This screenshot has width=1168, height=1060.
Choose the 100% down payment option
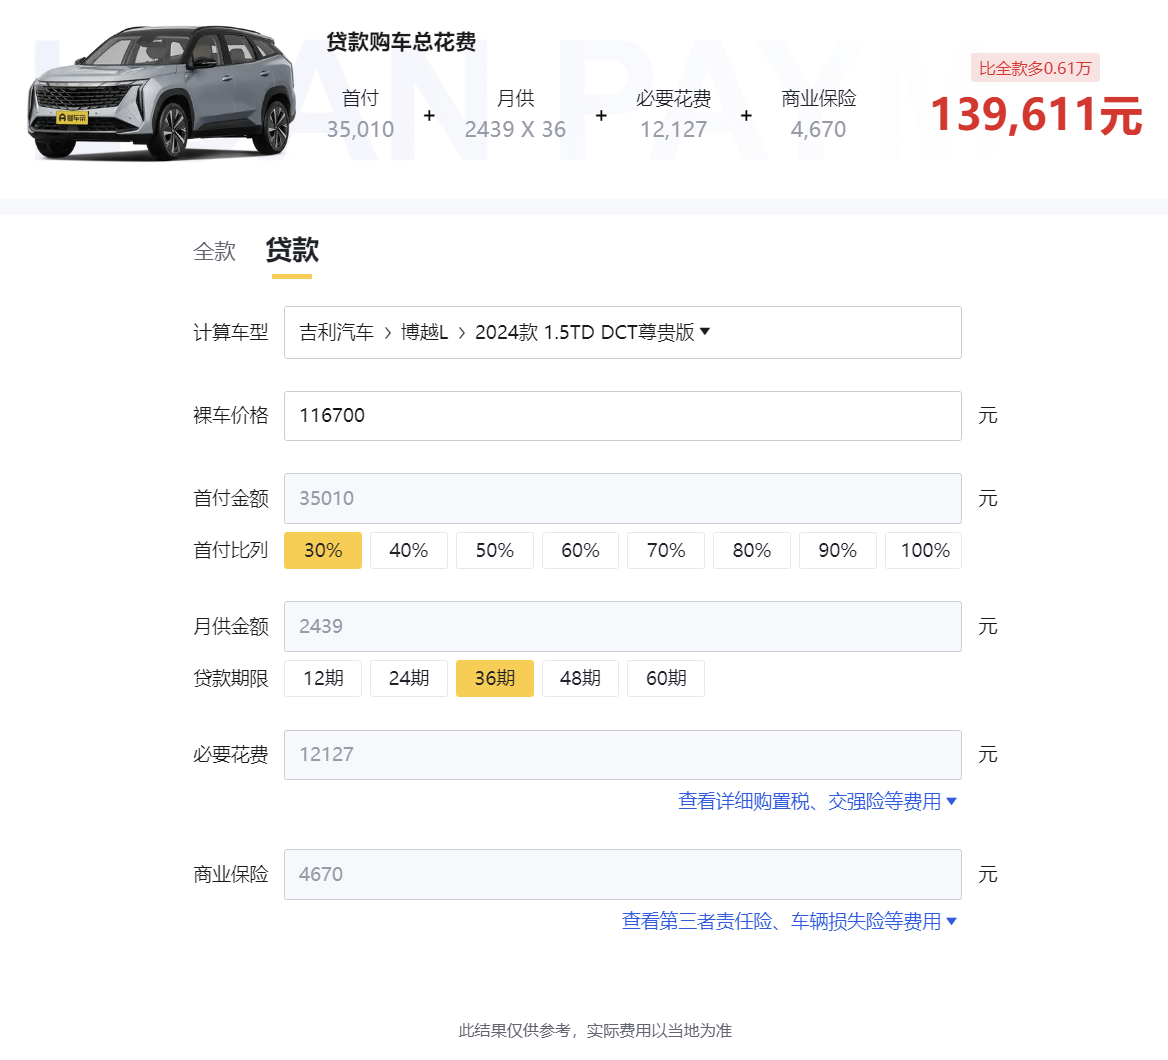pos(923,551)
